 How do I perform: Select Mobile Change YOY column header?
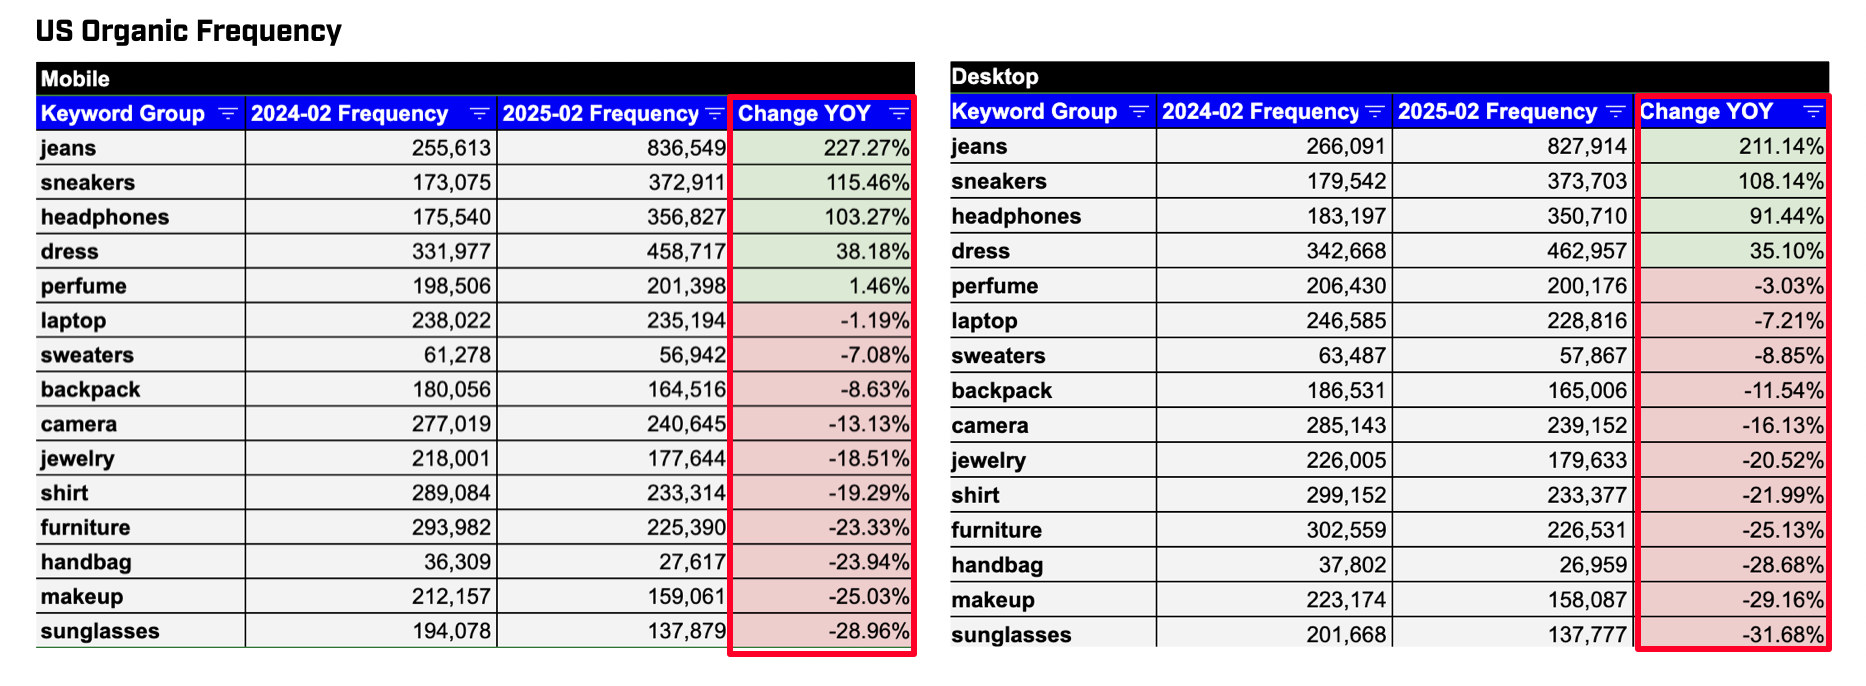coord(822,114)
